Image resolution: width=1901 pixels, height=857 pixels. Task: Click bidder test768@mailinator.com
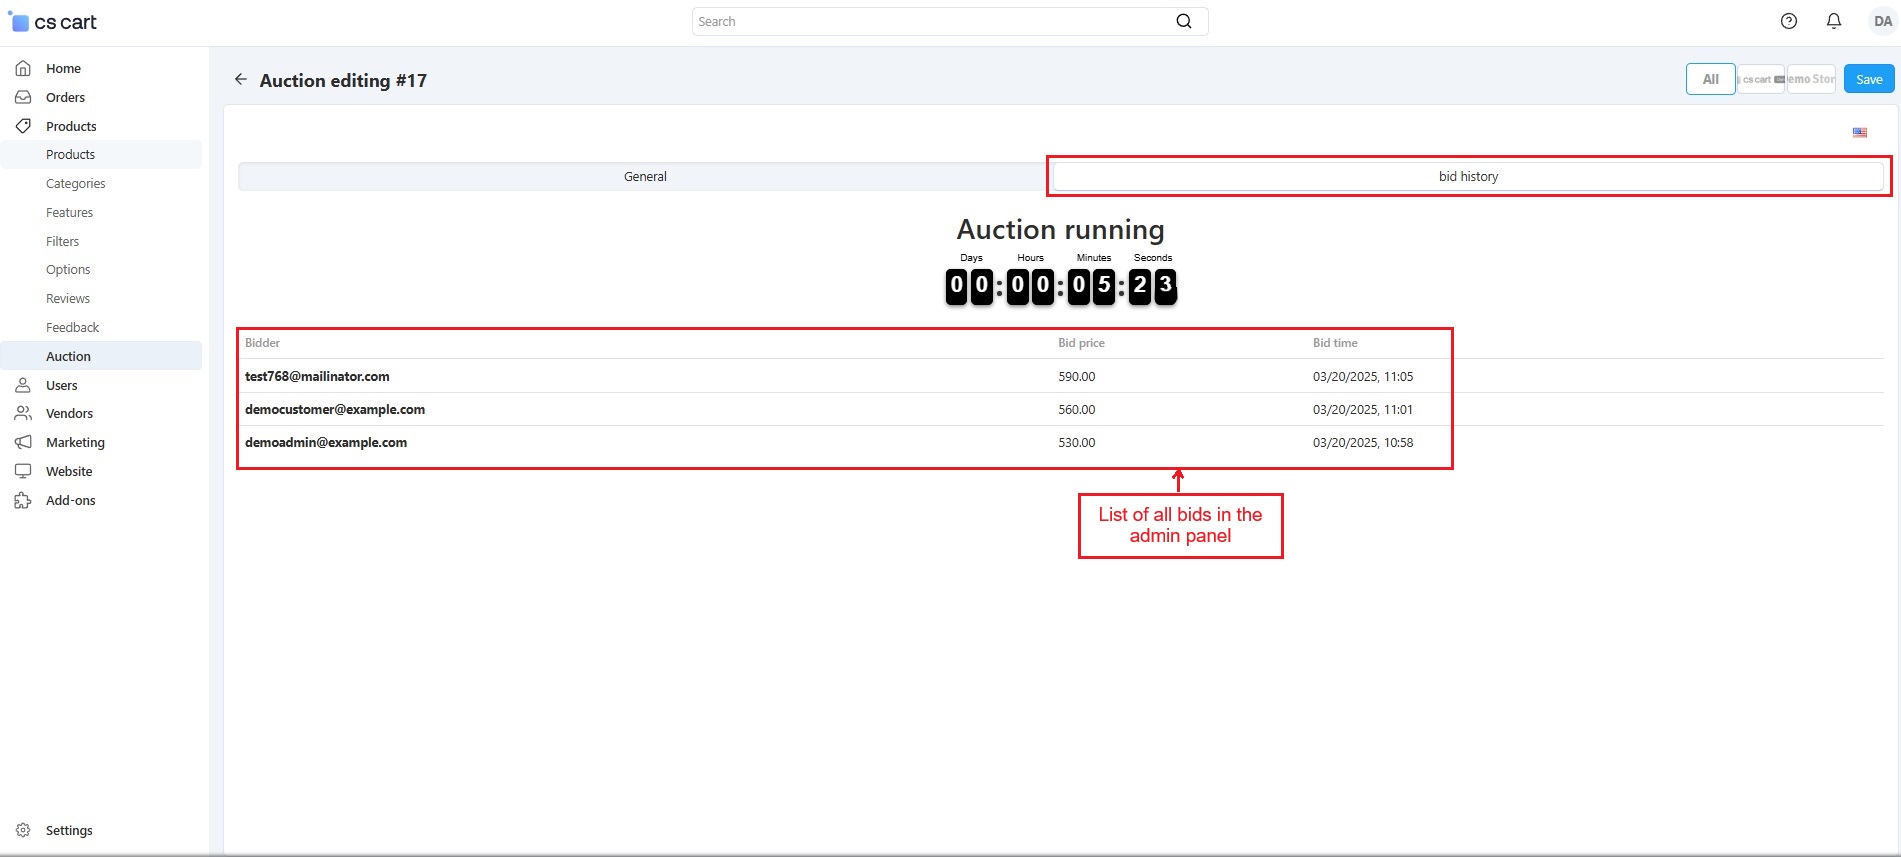[317, 377]
